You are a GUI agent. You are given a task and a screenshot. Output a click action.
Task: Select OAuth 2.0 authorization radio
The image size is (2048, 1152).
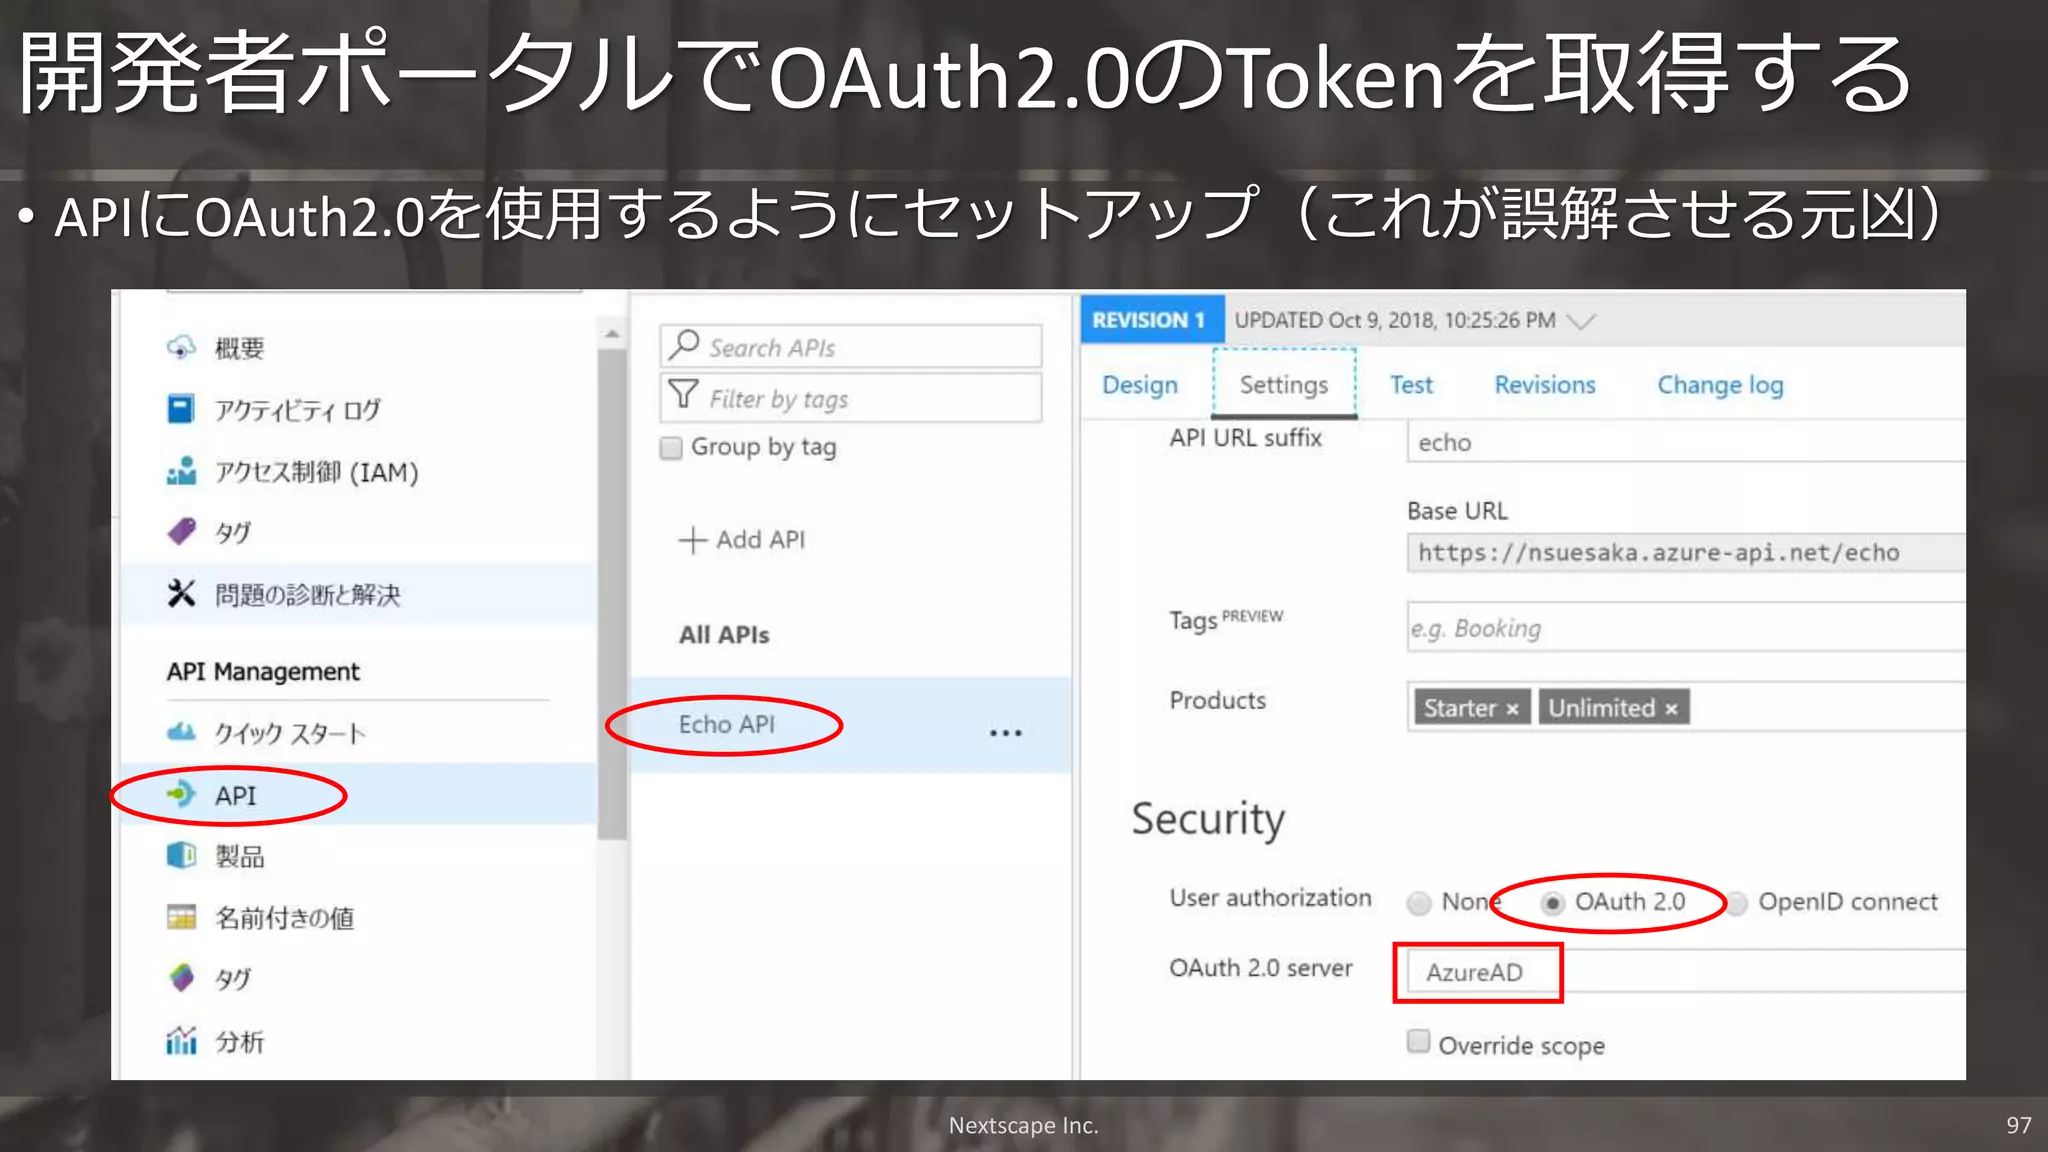click(1552, 903)
